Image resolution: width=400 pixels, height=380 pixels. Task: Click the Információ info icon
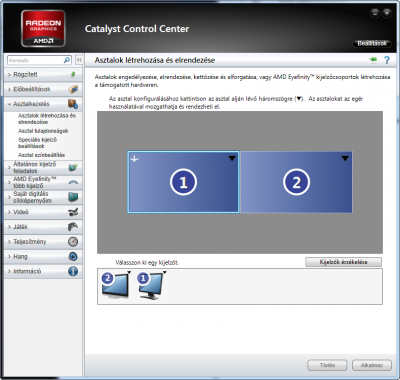pos(73,271)
